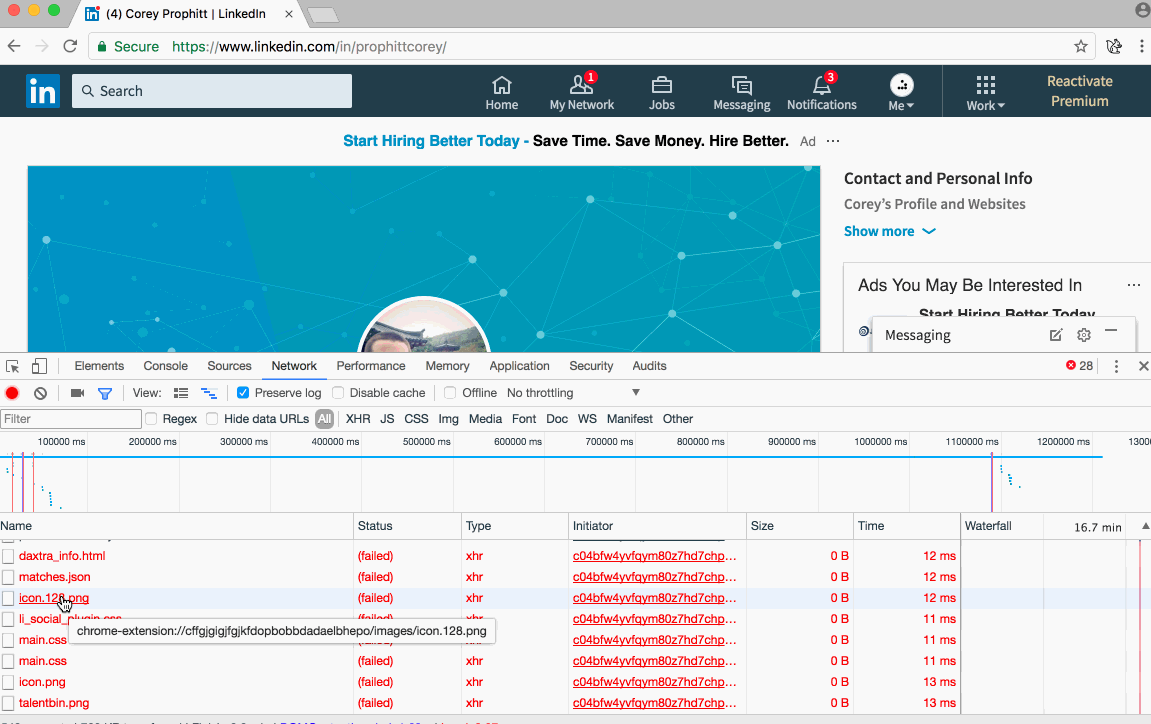
Task: Stop recording the network log
Action: (x=12, y=393)
